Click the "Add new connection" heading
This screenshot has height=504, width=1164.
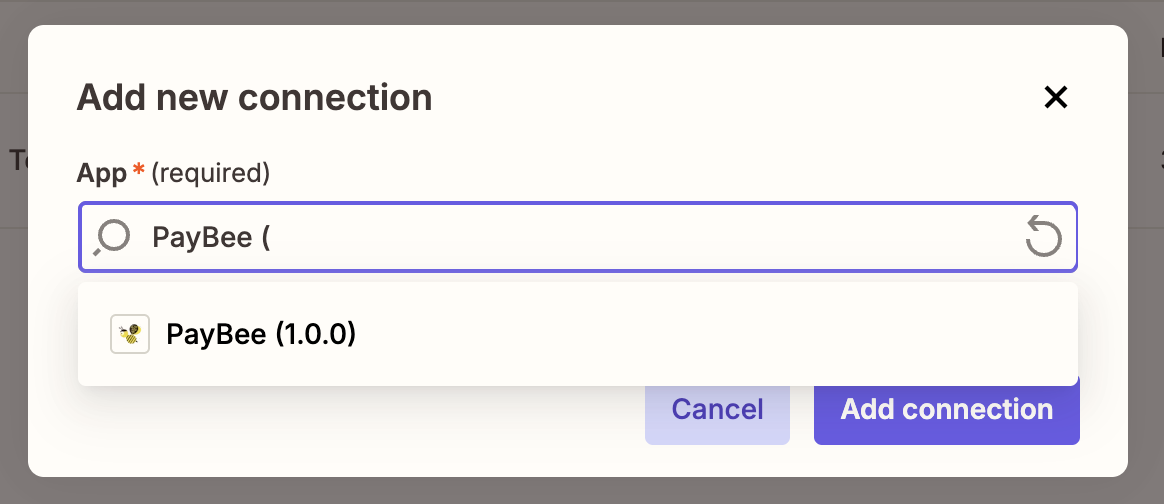coord(254,98)
